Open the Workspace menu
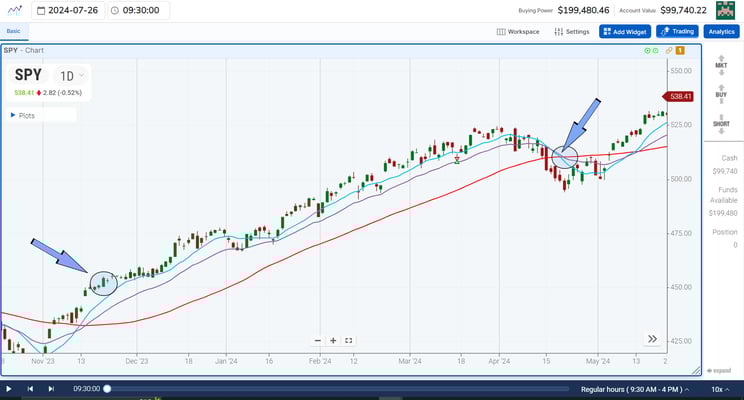Screen dimensions: 744x400 coord(518,31)
